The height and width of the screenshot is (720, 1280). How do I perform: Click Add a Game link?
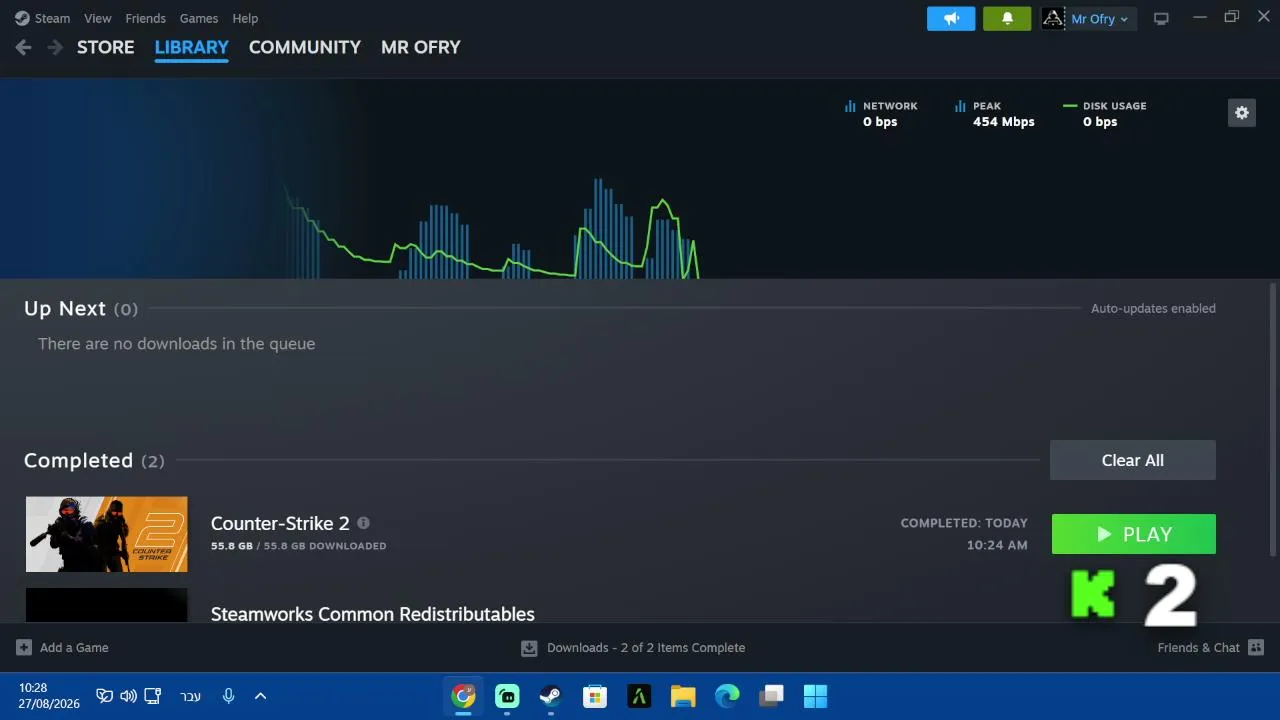coord(74,648)
